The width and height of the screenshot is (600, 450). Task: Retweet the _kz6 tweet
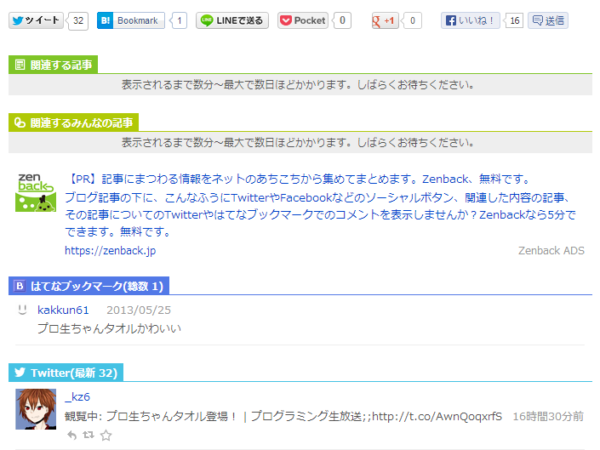click(x=88, y=435)
